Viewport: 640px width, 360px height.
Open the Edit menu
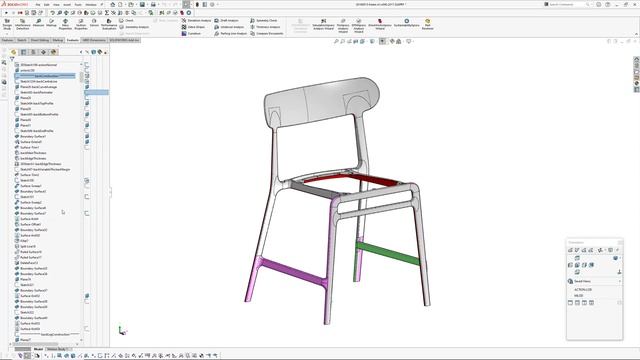click(47, 4)
